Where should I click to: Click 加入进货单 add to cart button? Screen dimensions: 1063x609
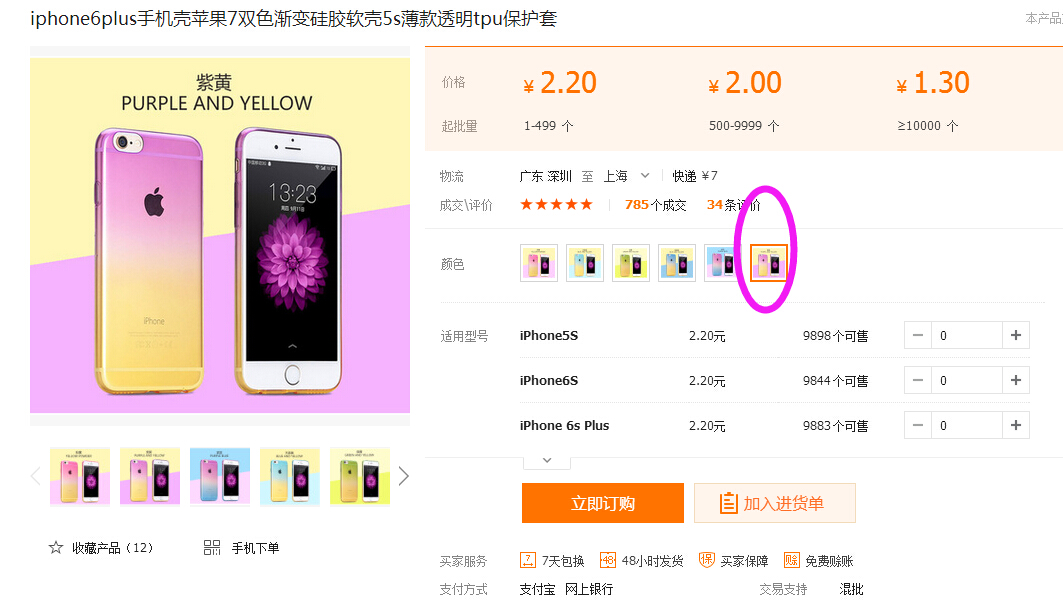775,503
